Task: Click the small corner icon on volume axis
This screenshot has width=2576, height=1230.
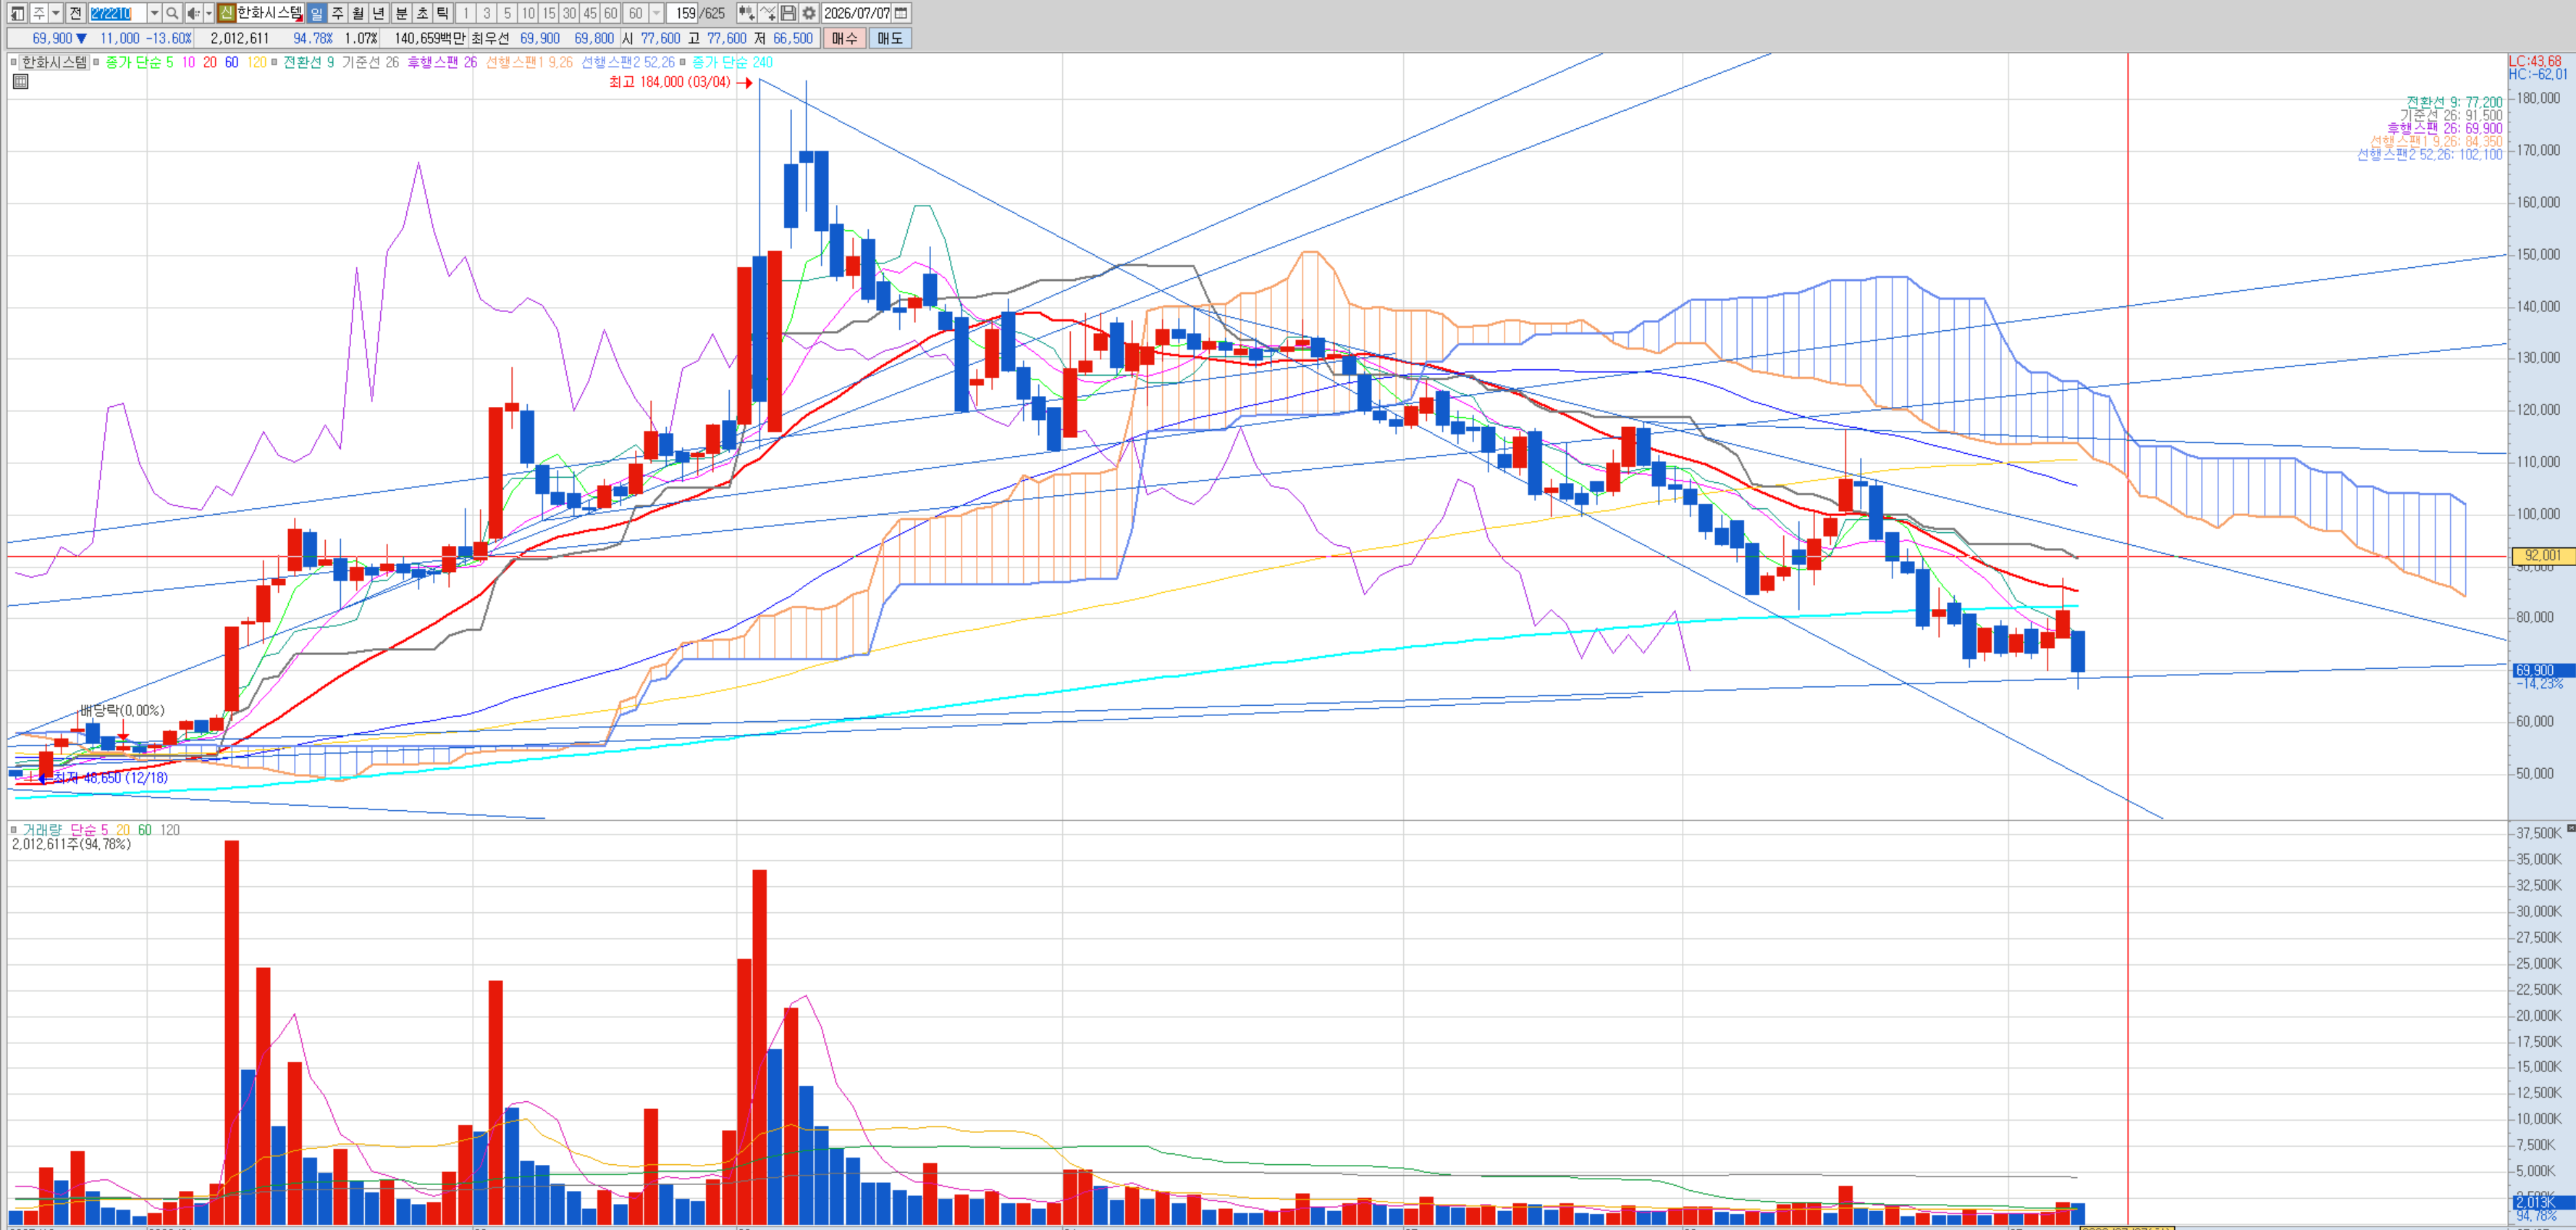Action: coord(2571,828)
